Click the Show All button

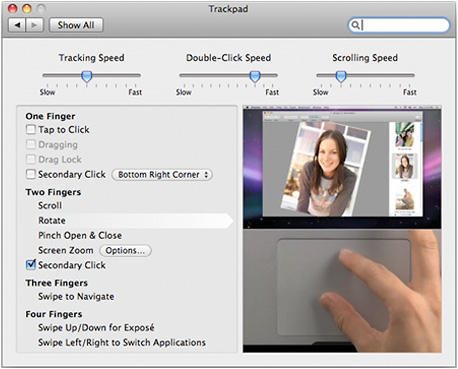point(76,25)
